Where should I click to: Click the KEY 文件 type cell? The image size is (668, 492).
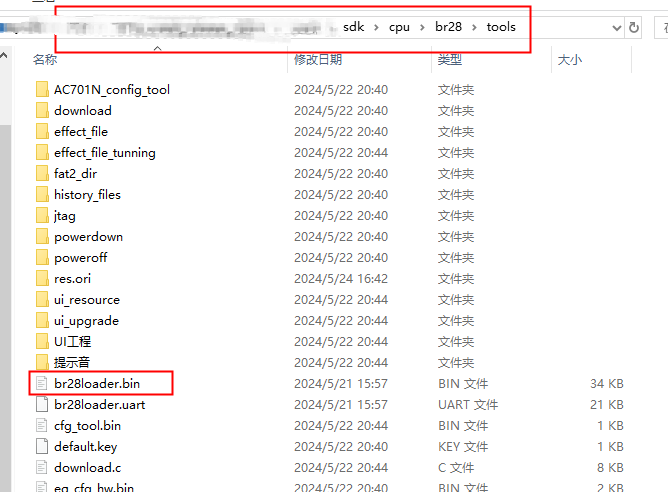pyautogui.click(x=463, y=446)
